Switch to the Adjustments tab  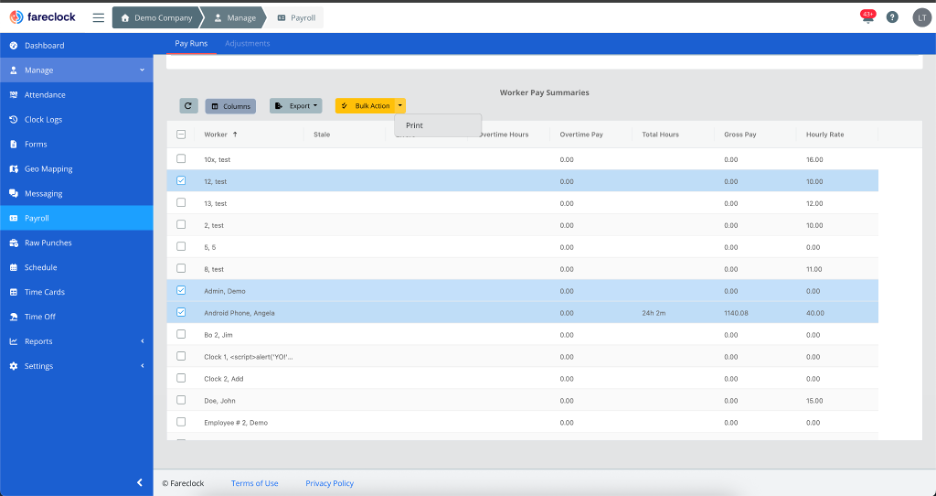[247, 44]
